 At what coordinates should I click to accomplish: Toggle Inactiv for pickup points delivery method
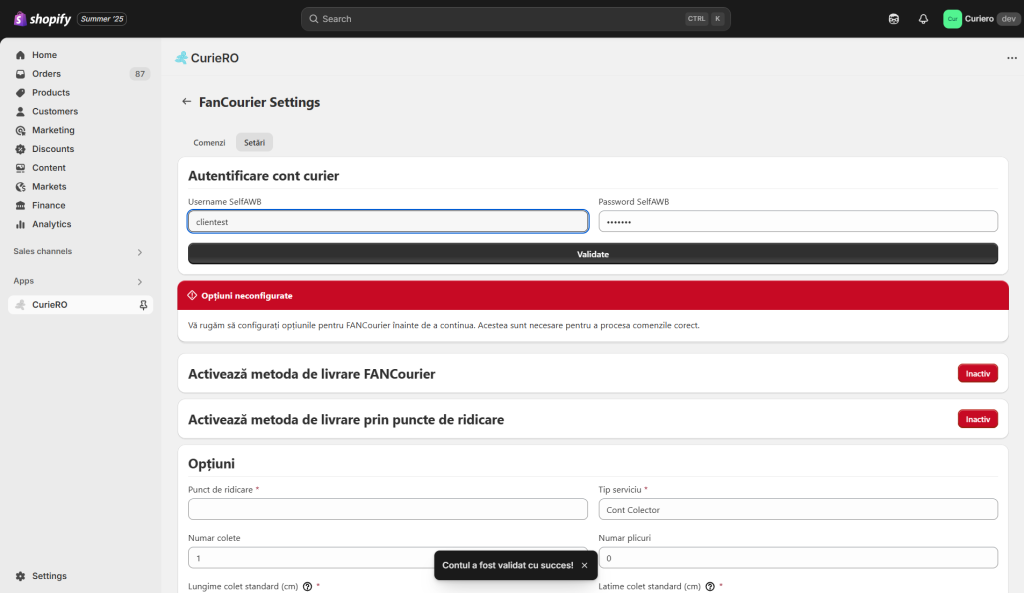click(x=978, y=419)
